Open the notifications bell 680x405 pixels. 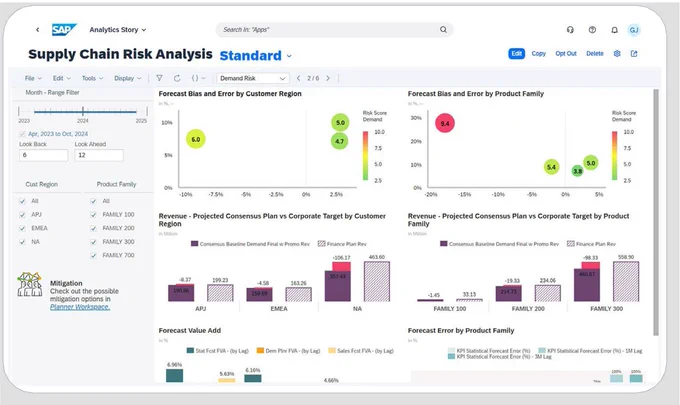coord(615,30)
